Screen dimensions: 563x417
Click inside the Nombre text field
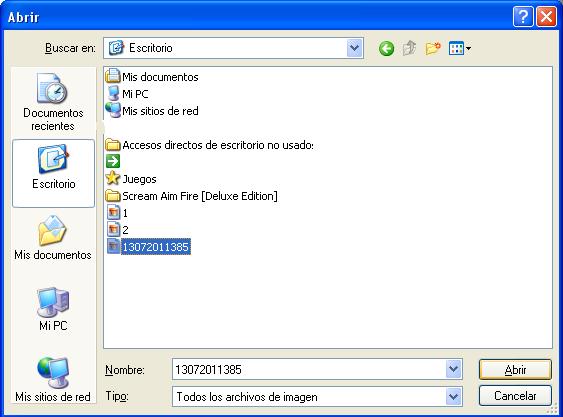[310, 369]
